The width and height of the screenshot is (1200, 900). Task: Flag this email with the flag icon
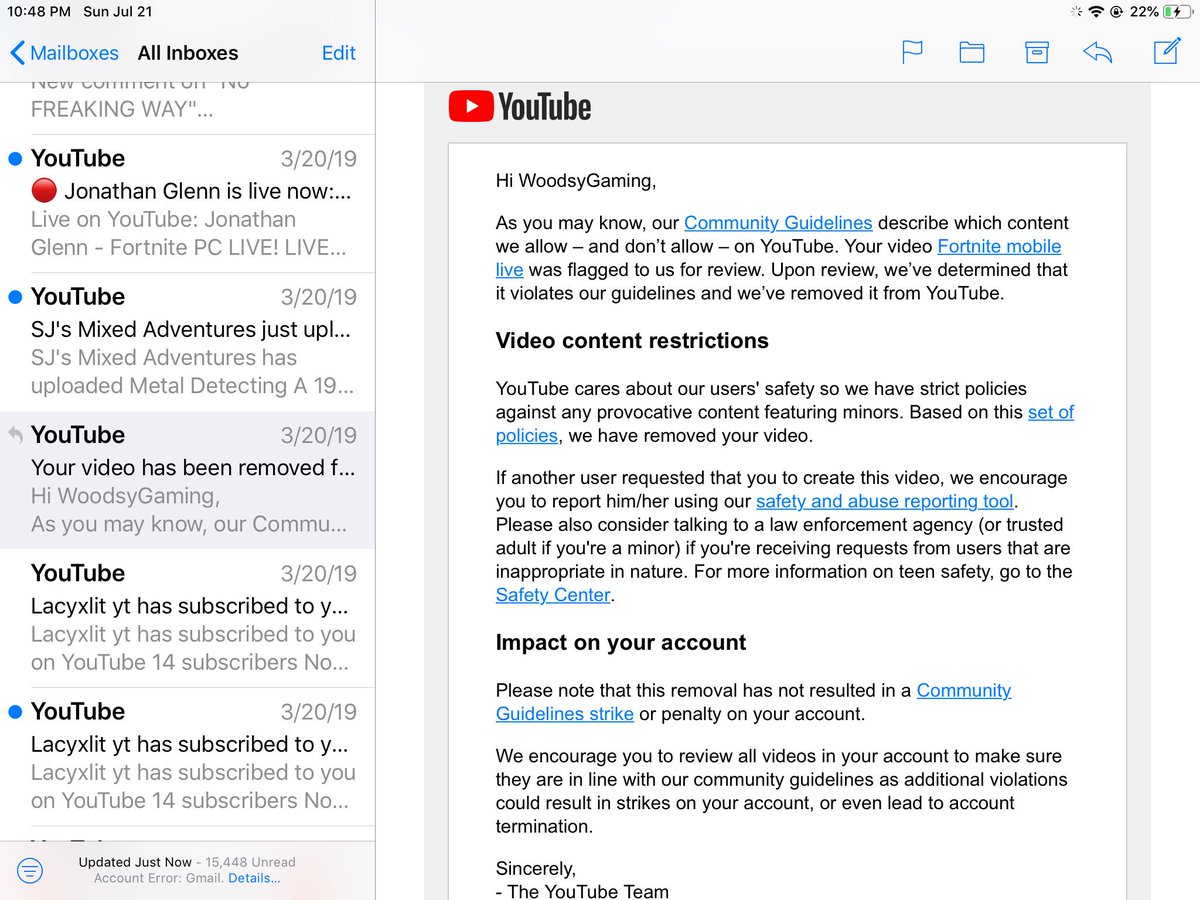pyautogui.click(x=912, y=52)
